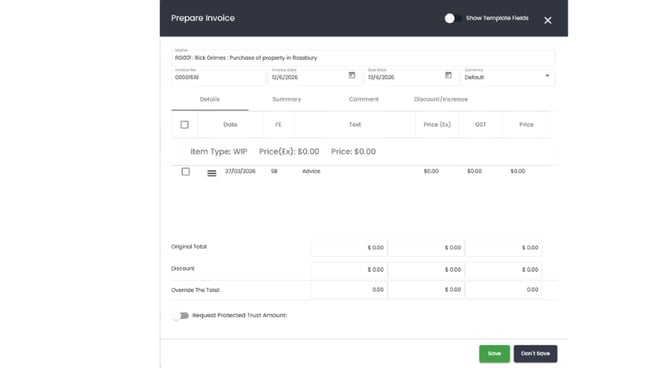Click the Date column header
Image resolution: width=670 pixels, height=368 pixels.
pos(230,124)
